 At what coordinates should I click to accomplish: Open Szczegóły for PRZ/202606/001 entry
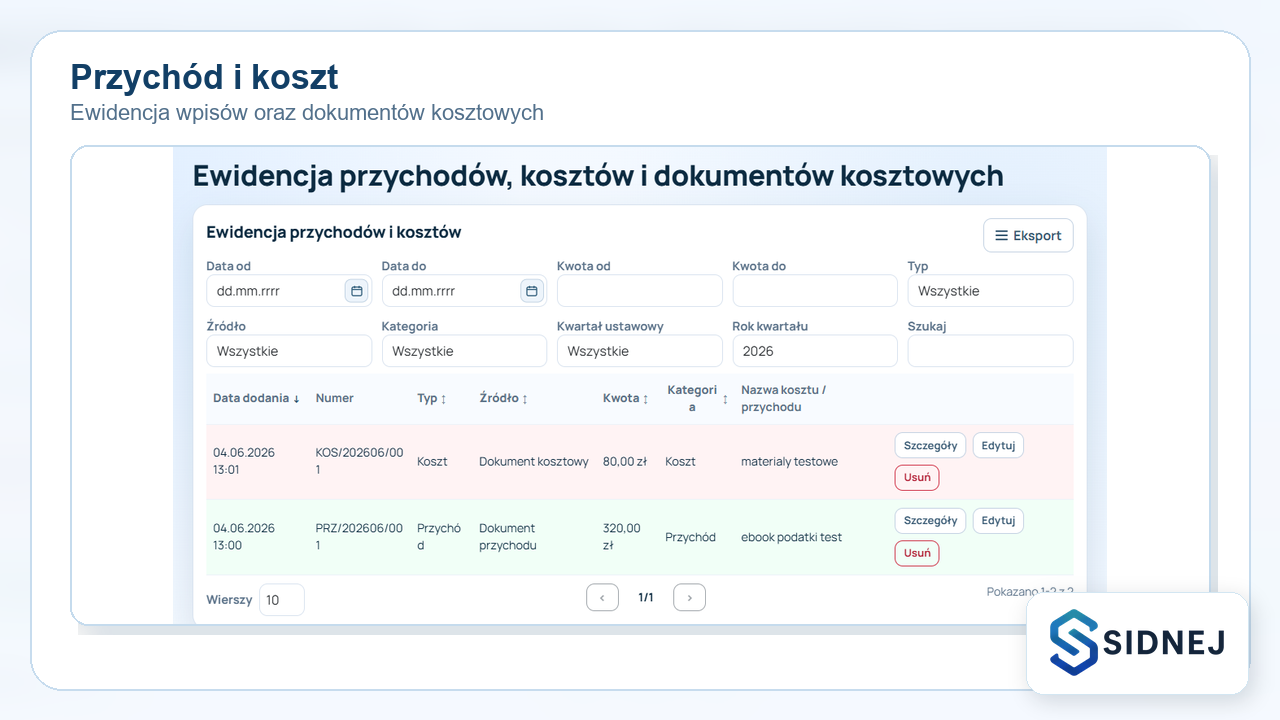[x=930, y=520]
